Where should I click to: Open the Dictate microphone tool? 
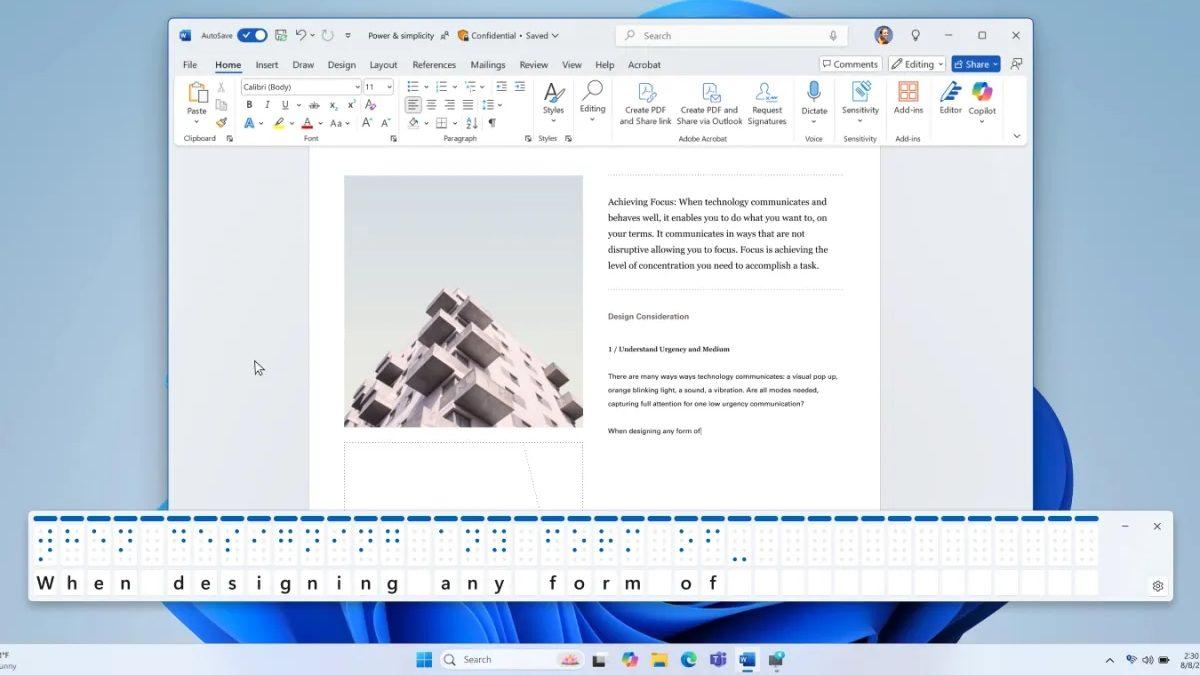[814, 98]
